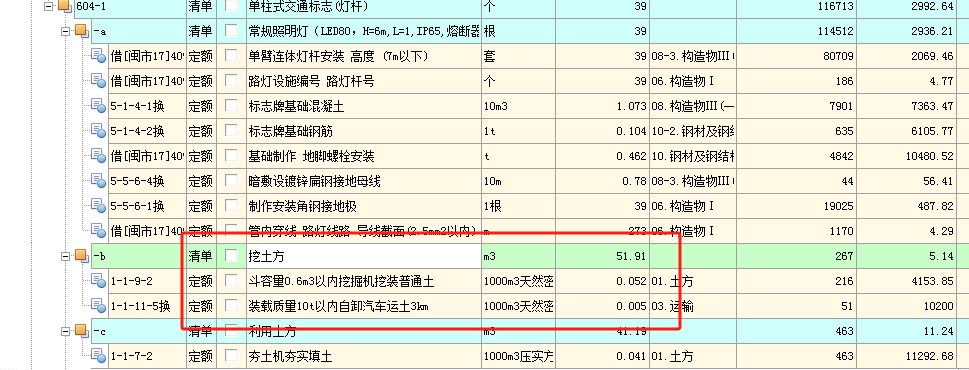The width and height of the screenshot is (969, 370).
Task: Click 装载质量10t以内自卸汽车运土3km cell
Action: pos(363,306)
